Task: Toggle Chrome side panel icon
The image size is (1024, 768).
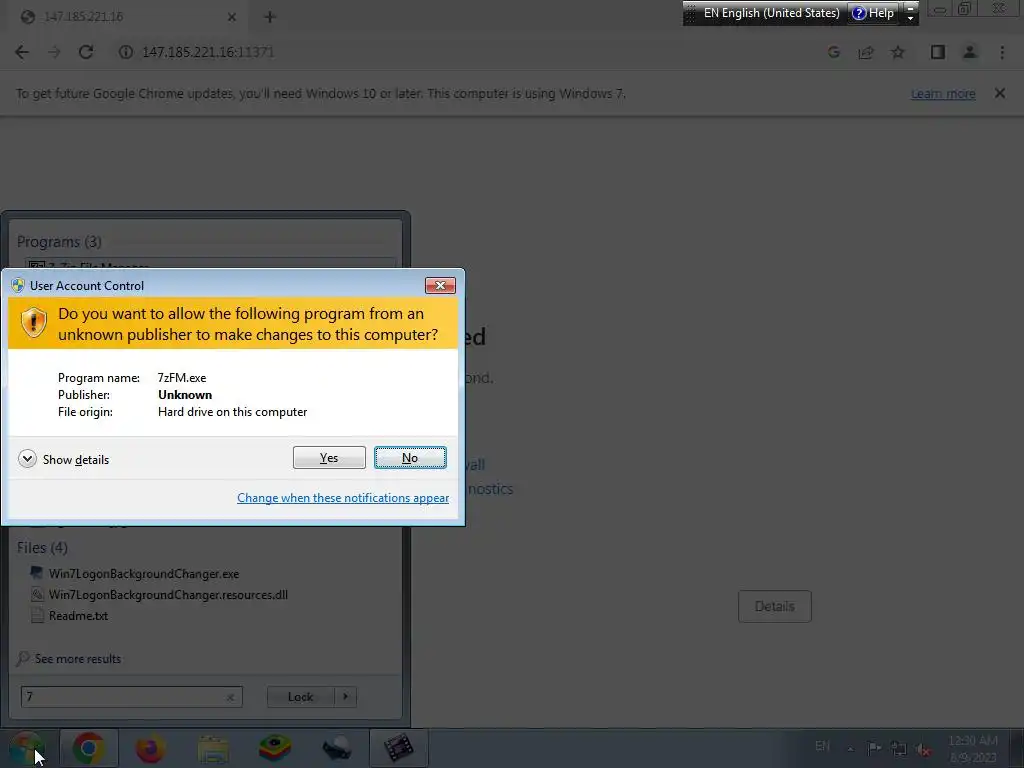Action: [938, 52]
